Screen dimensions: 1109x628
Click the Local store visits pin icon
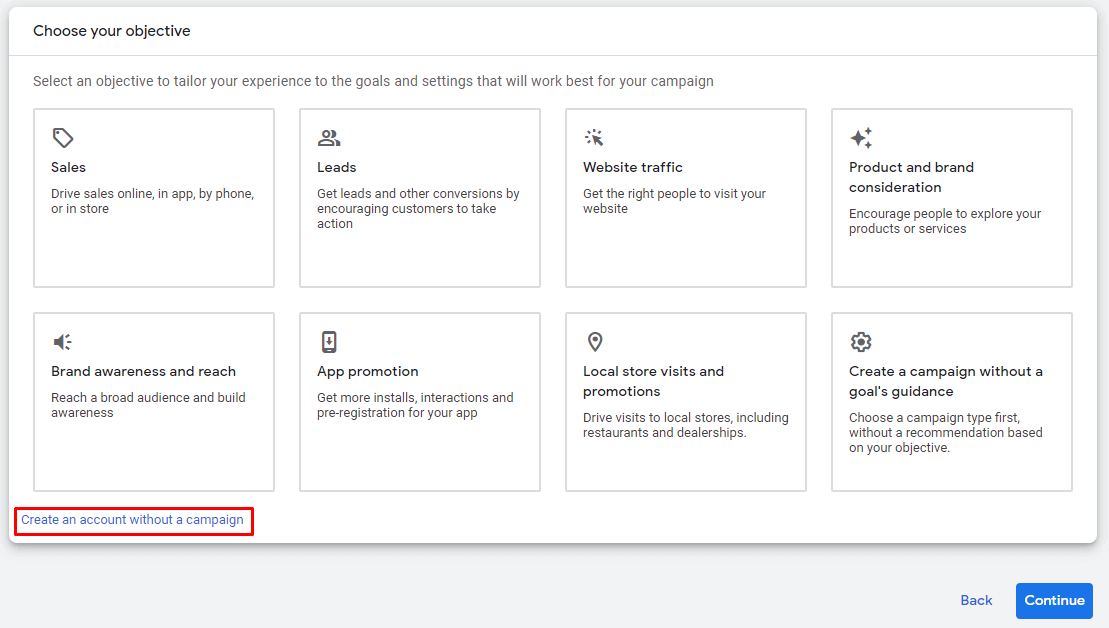596,342
